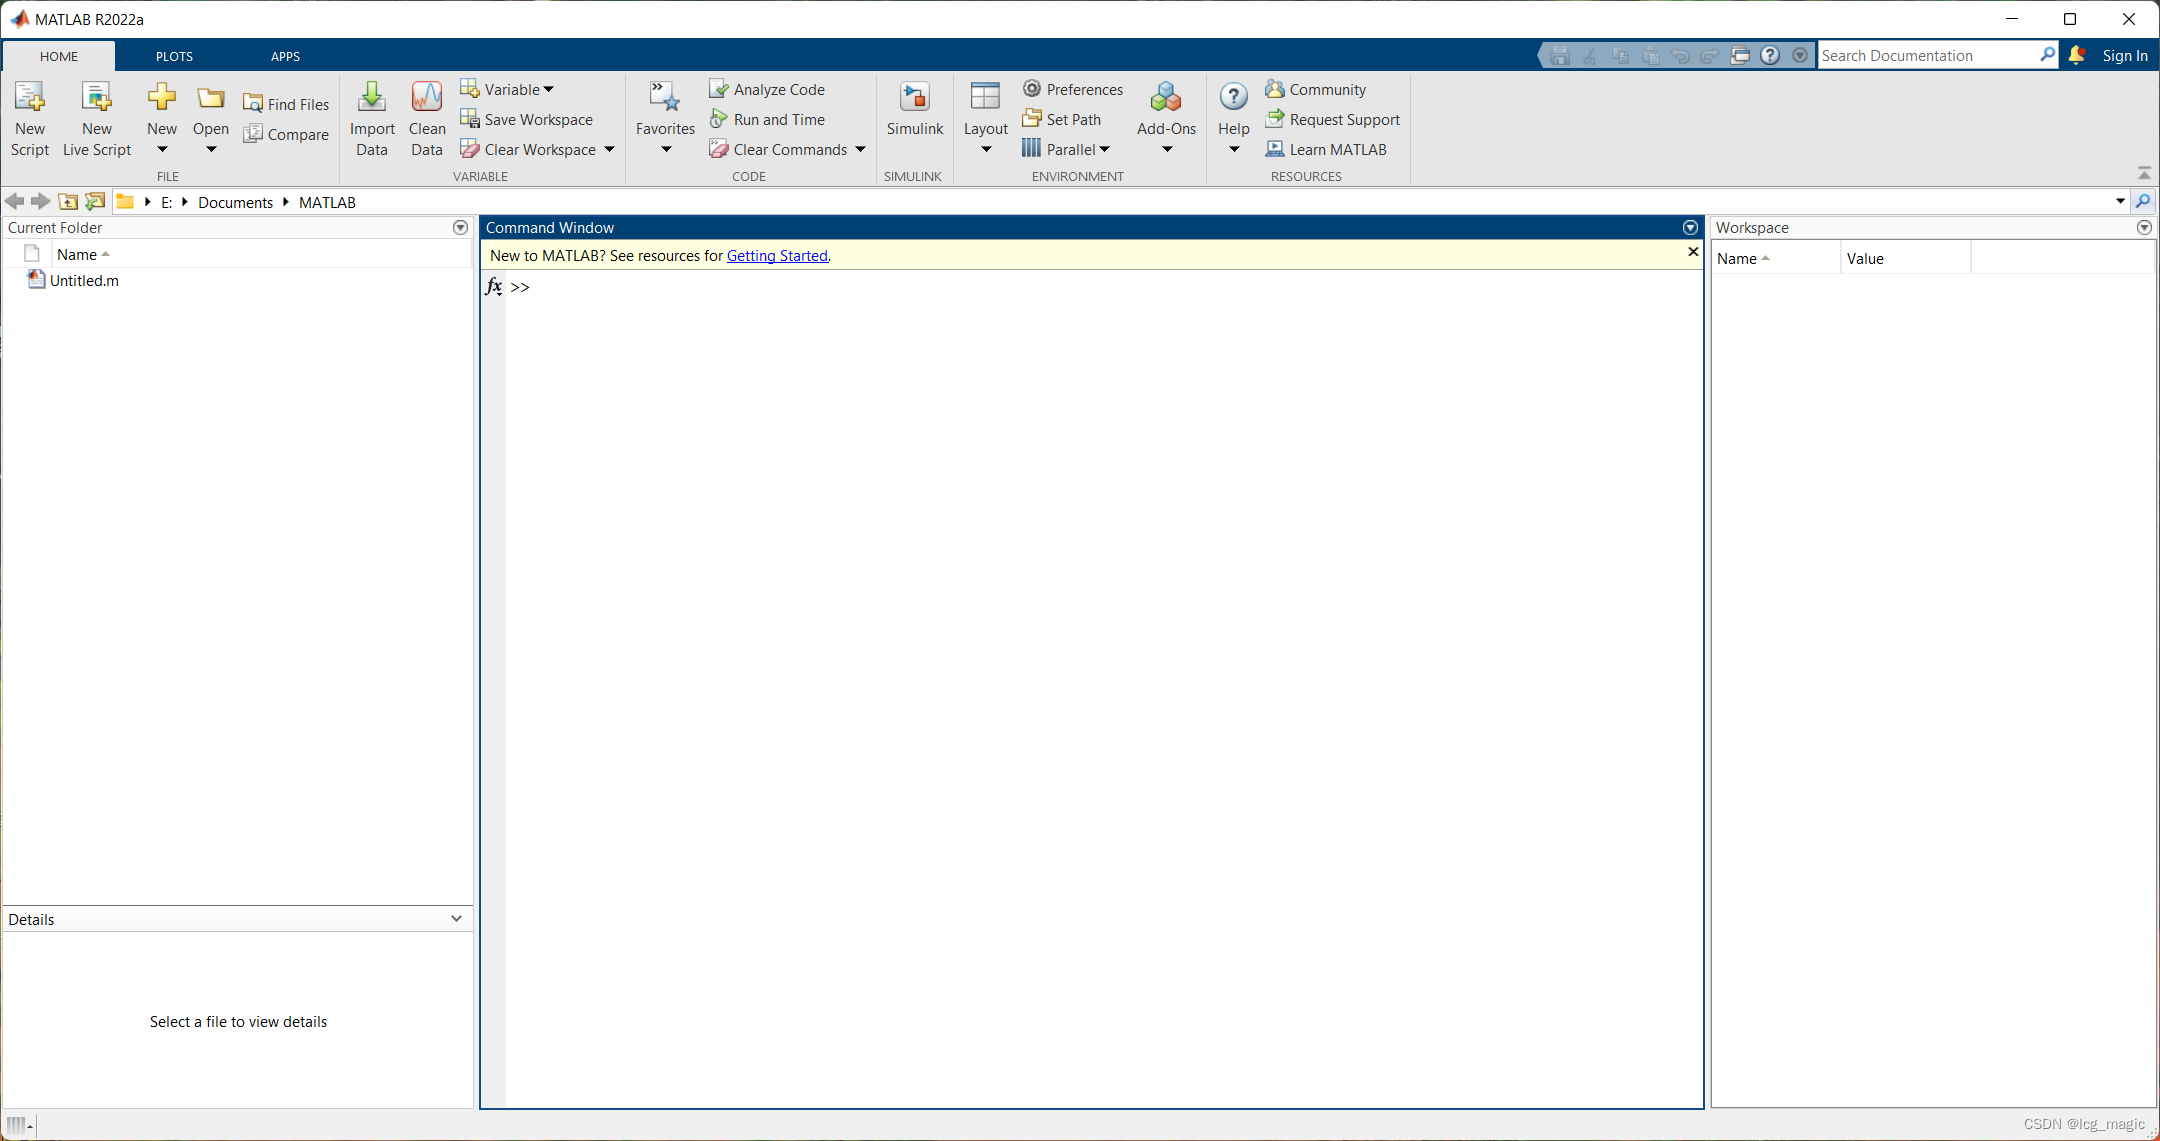Viewport: 2160px width, 1141px height.
Task: Select Run and Time
Action: [767, 119]
